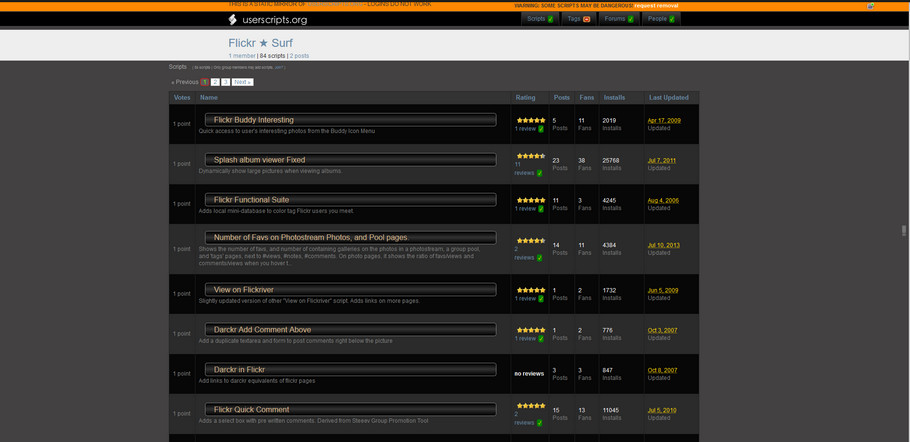
Task: Sort table by Last Updated column header
Action: tap(669, 97)
